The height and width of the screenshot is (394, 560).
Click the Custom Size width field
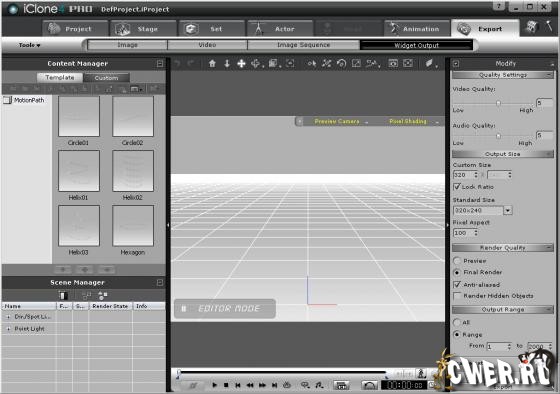coord(465,175)
